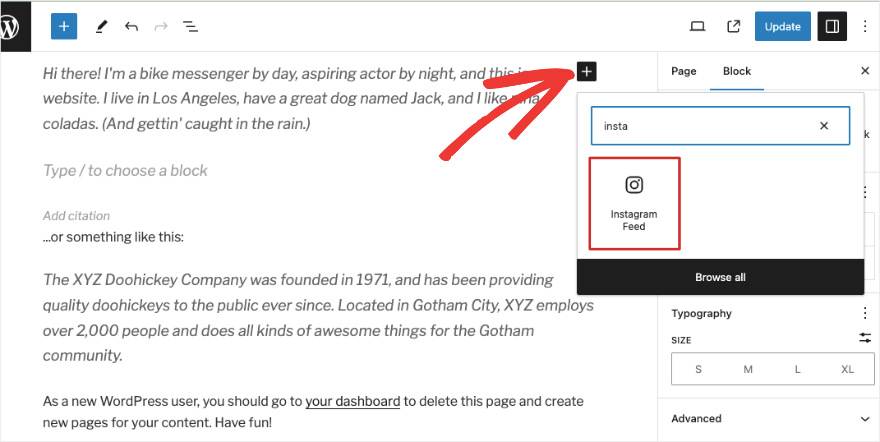Select the Instagram Feed block
This screenshot has height=442, width=880.
tap(634, 203)
